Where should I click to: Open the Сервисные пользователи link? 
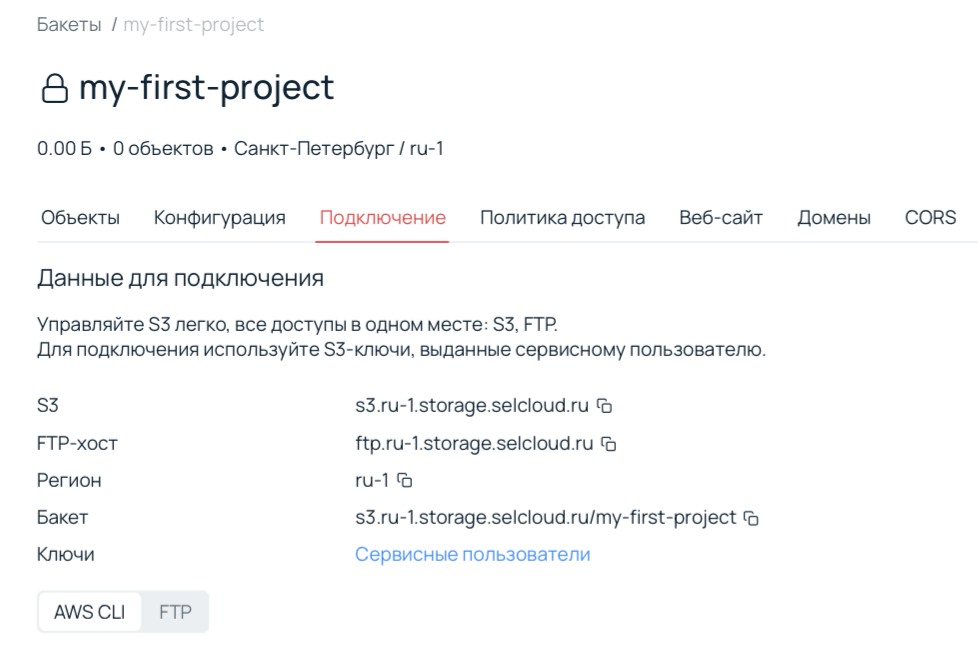click(x=472, y=554)
